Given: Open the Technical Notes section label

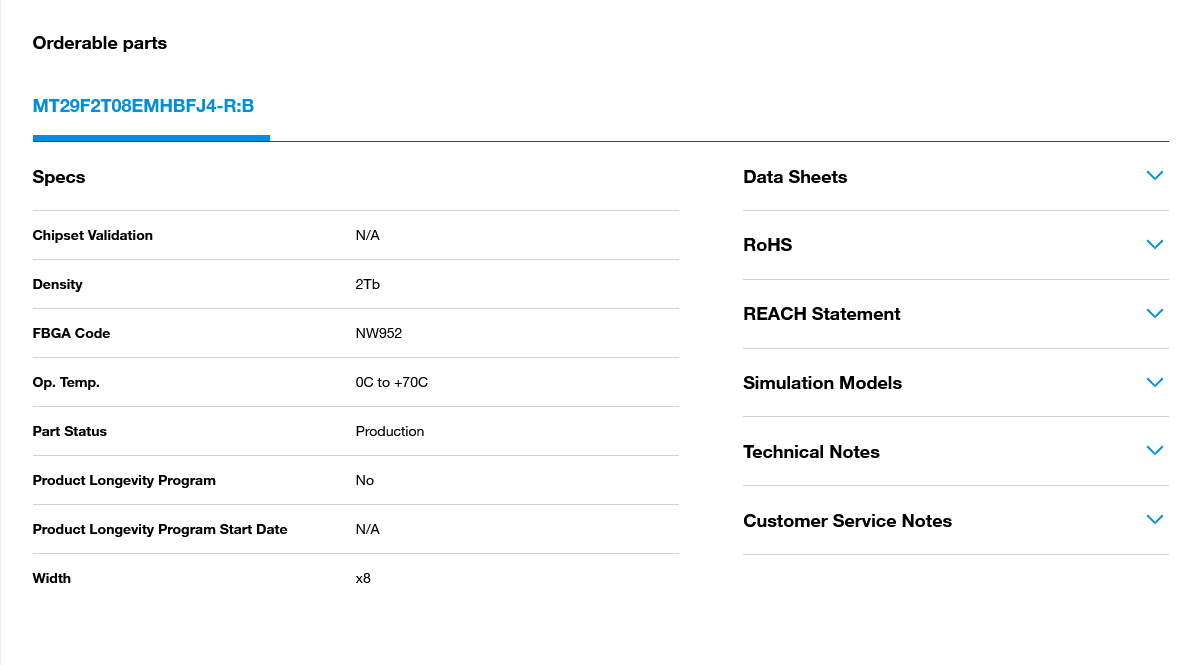Looking at the screenshot, I should 811,452.
